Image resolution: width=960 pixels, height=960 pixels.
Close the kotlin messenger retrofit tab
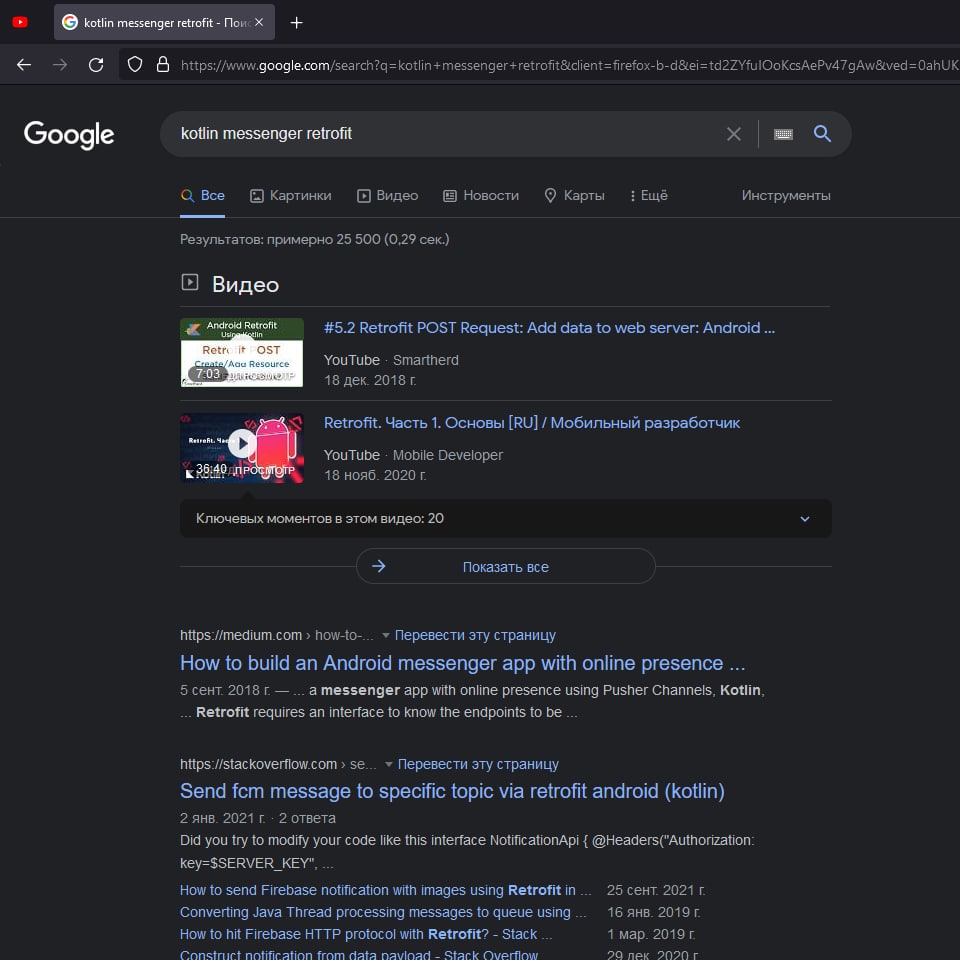click(259, 22)
